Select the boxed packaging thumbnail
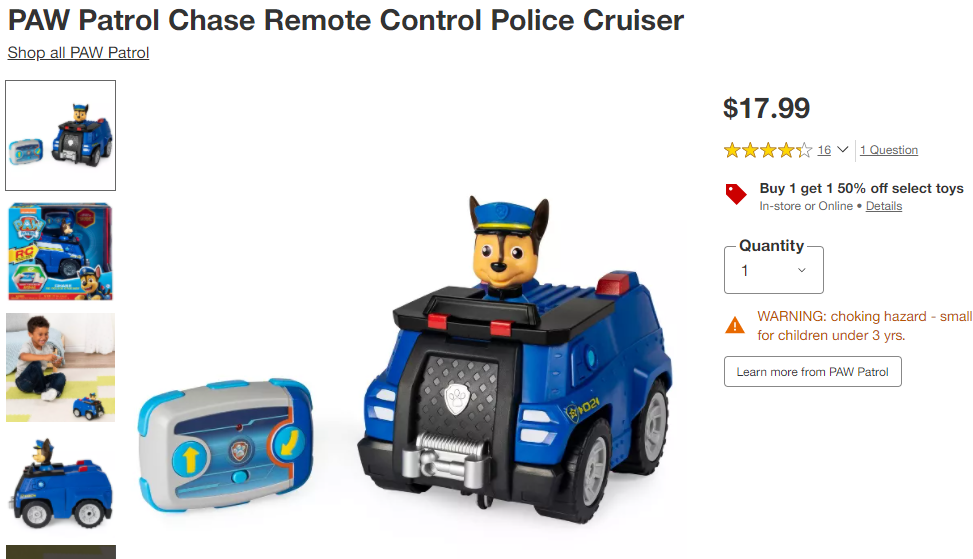Viewport: 973px width, 559px height. 61,251
